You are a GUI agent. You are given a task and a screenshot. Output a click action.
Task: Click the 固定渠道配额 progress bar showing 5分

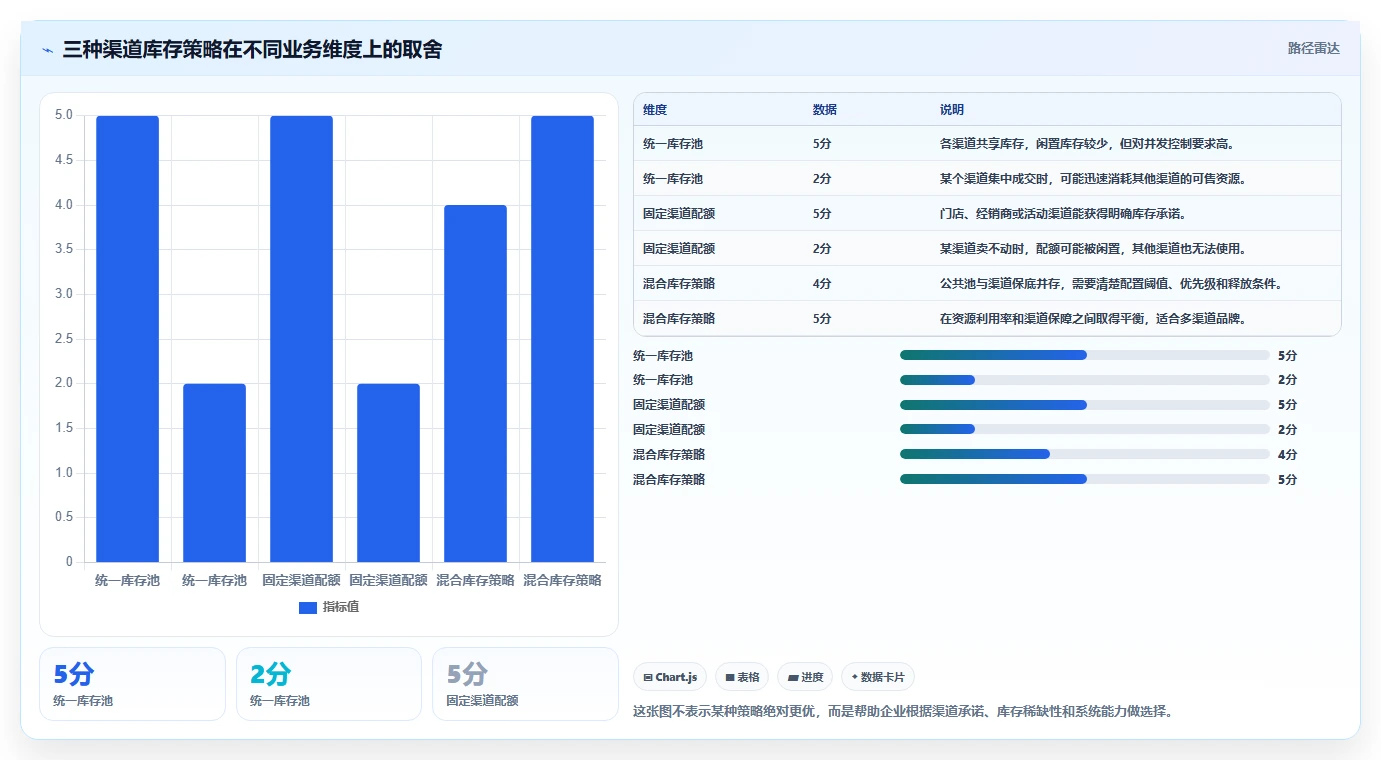point(1084,405)
